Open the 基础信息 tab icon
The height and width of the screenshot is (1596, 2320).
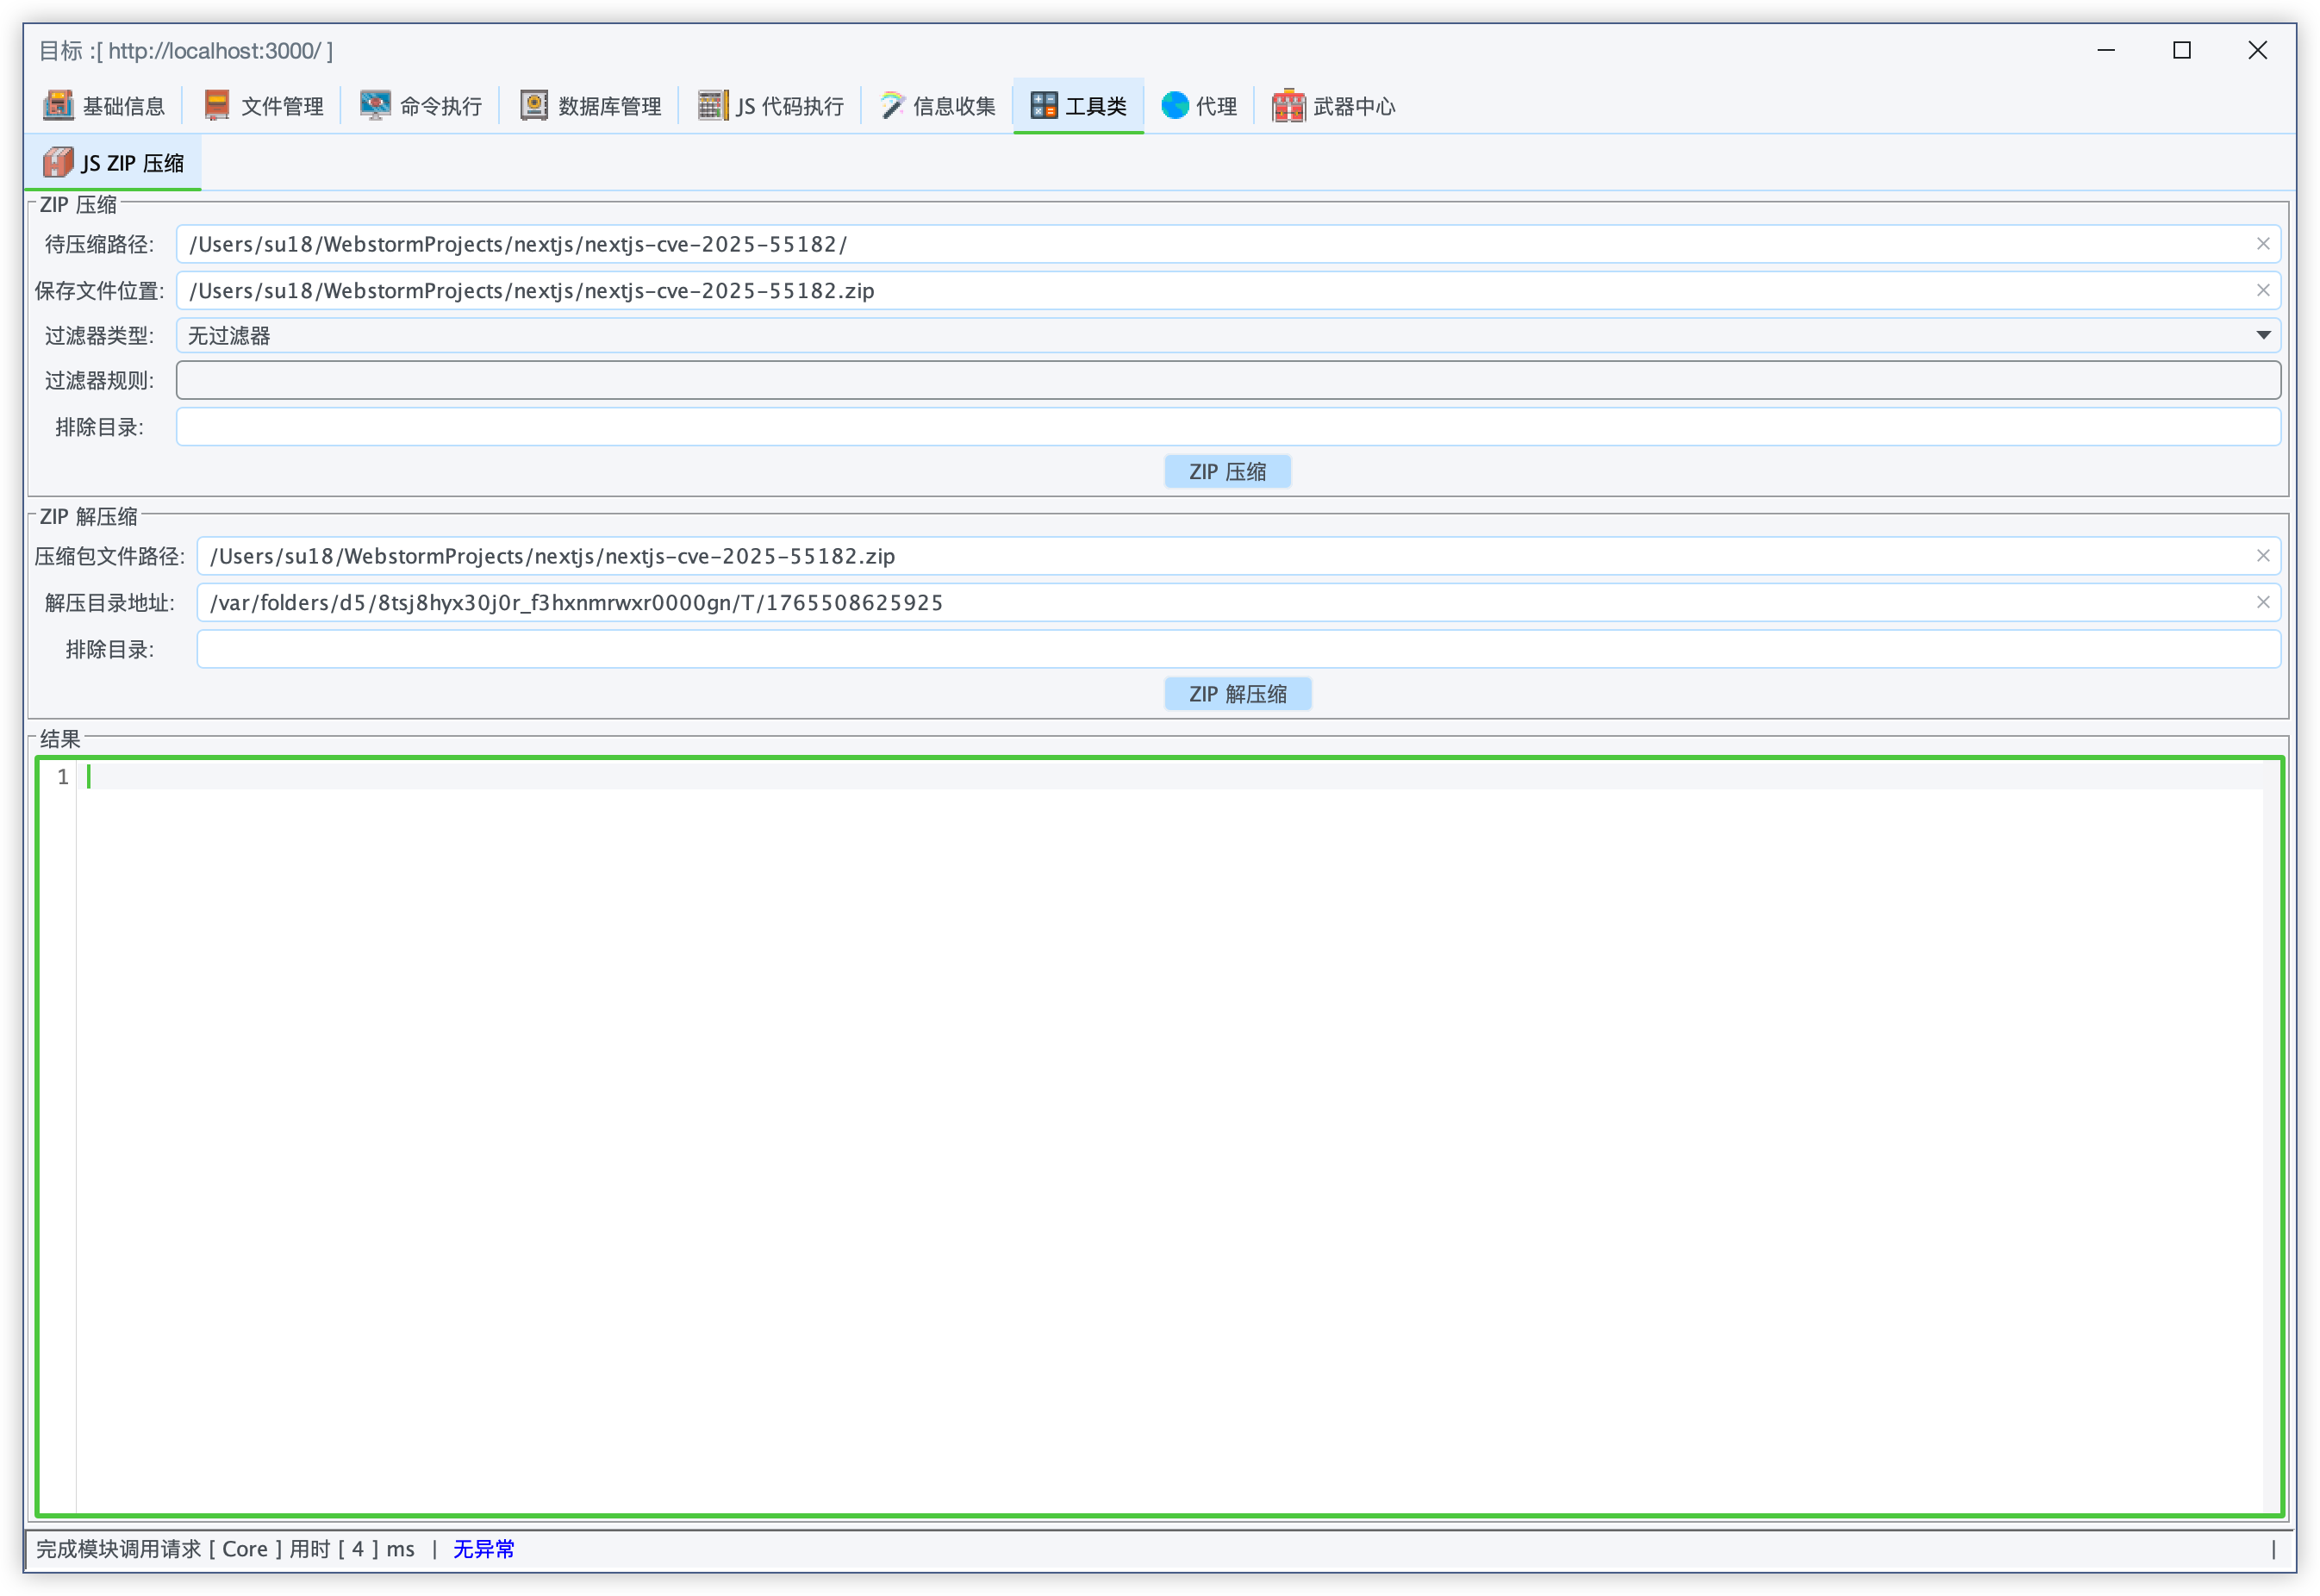(58, 105)
